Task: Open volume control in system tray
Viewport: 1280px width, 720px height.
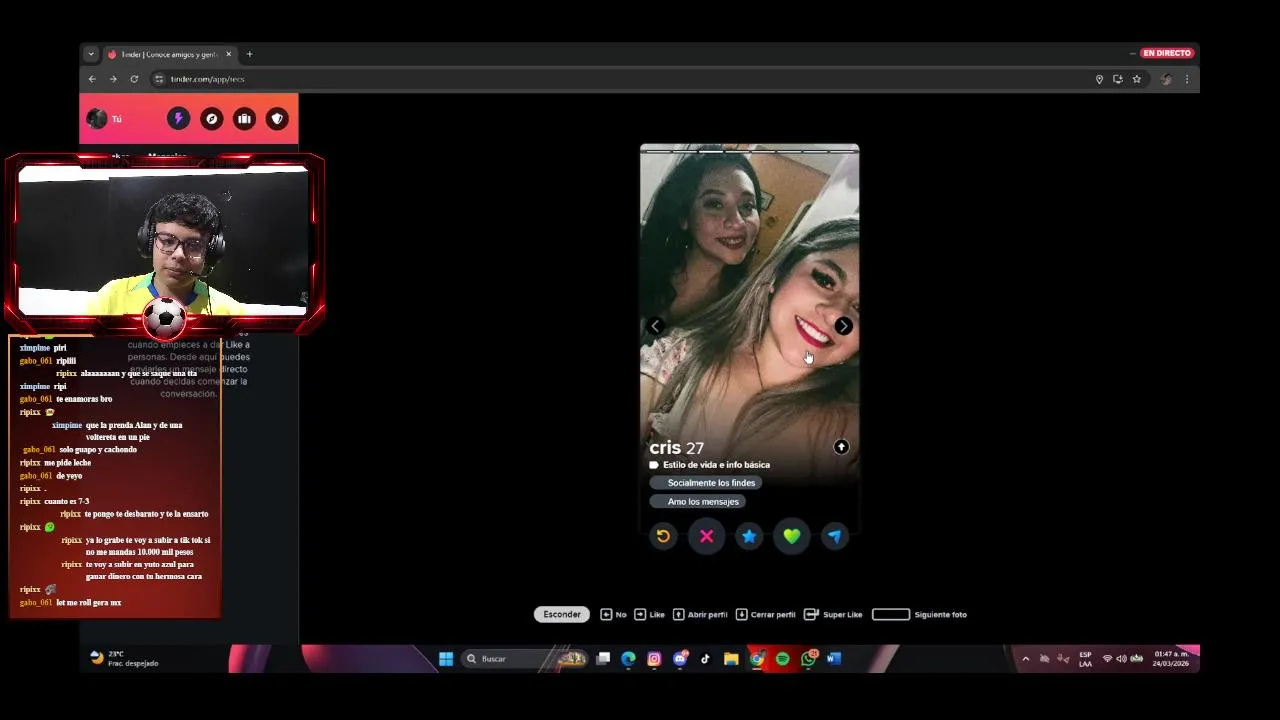Action: 1121,659
